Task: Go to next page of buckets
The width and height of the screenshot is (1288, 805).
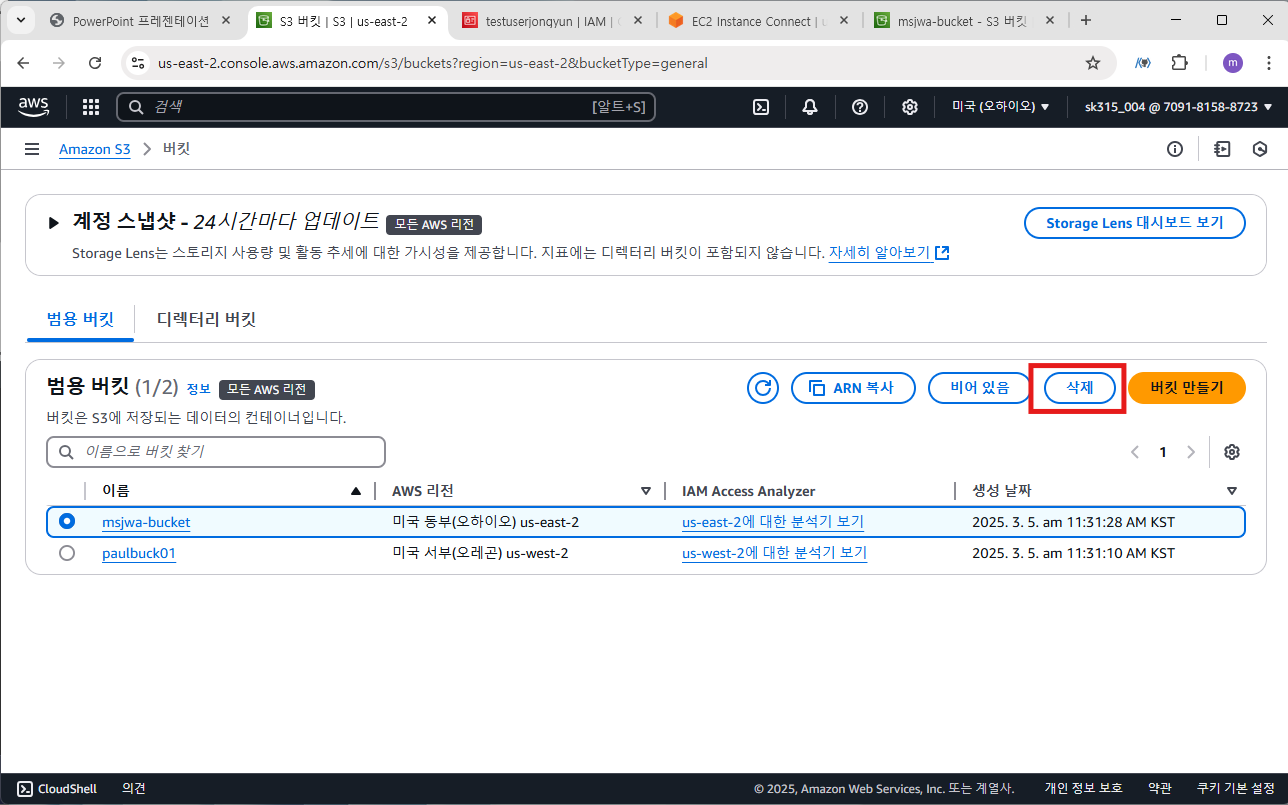Action: 1190,452
